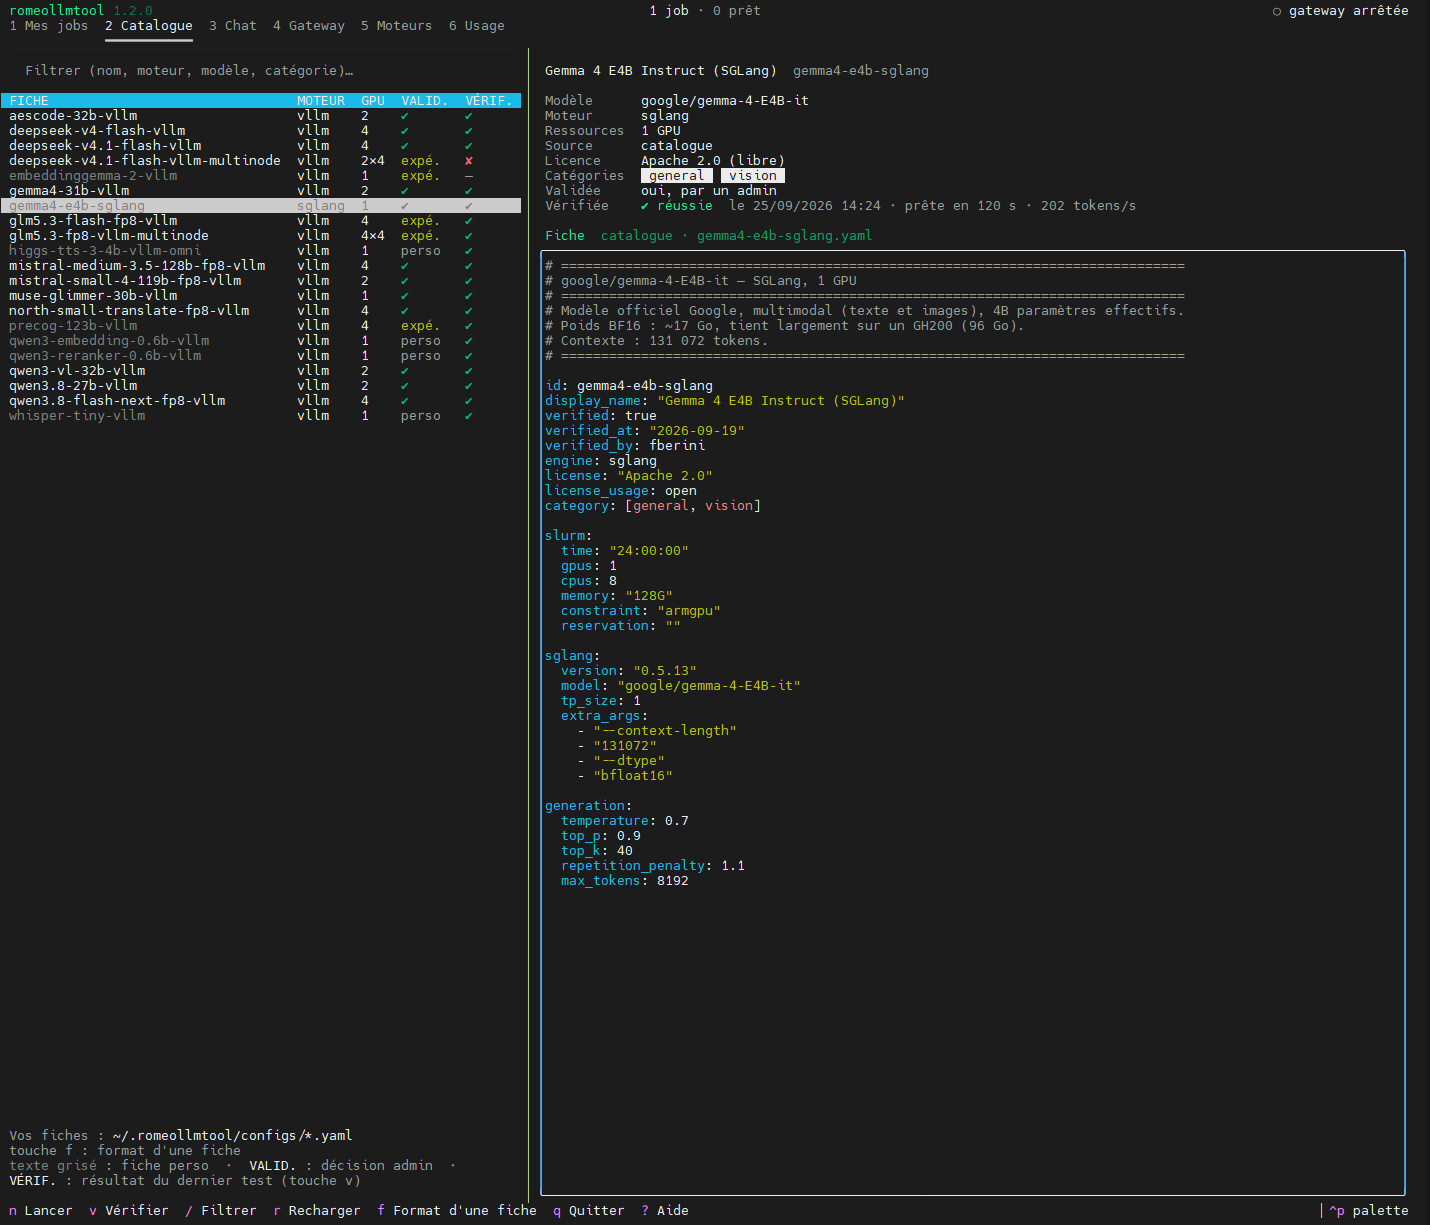Open the Usage tab
The image size is (1430, 1225).
477,26
